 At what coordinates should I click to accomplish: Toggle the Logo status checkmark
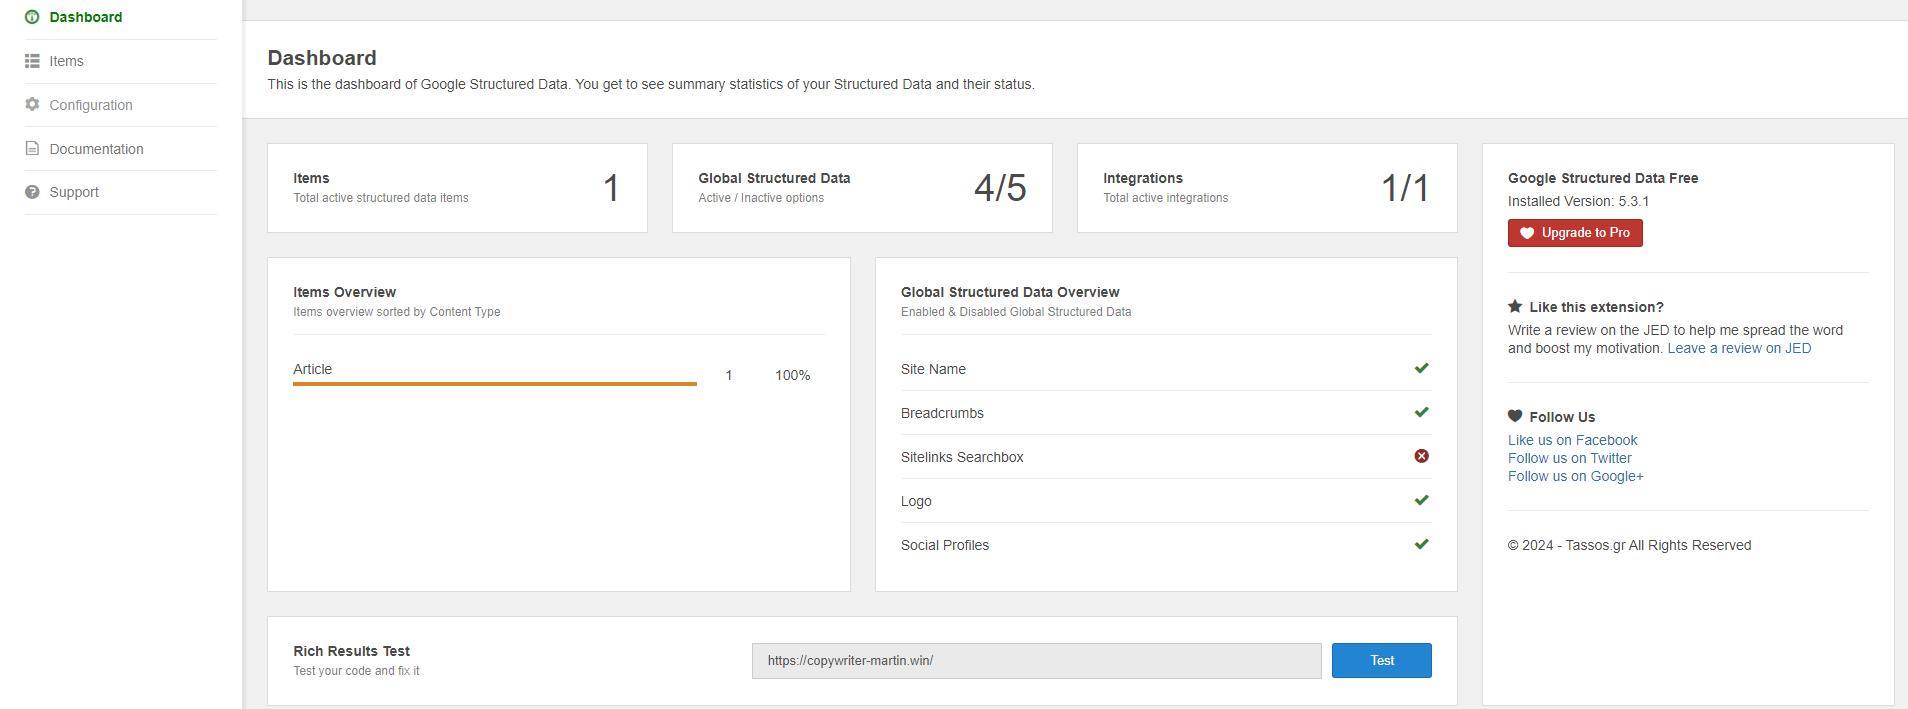1421,501
